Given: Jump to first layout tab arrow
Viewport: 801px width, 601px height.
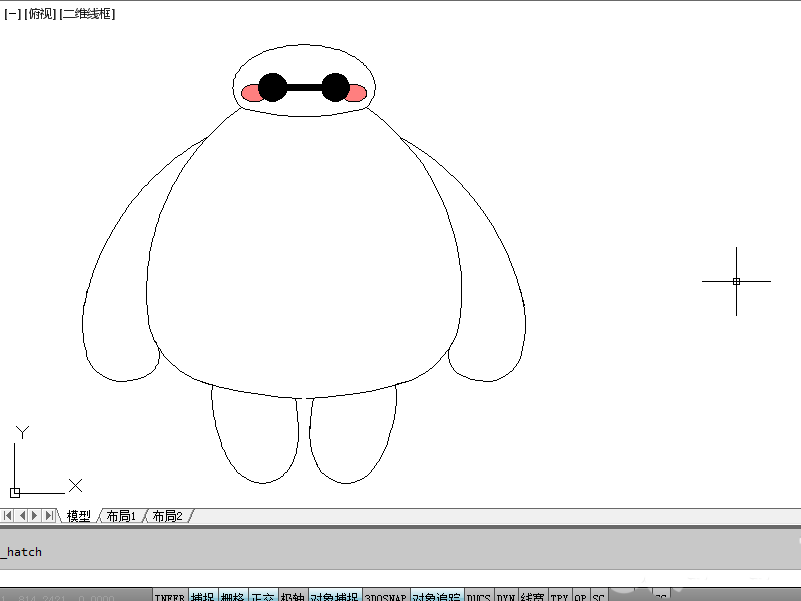Looking at the screenshot, I should [x=8, y=515].
